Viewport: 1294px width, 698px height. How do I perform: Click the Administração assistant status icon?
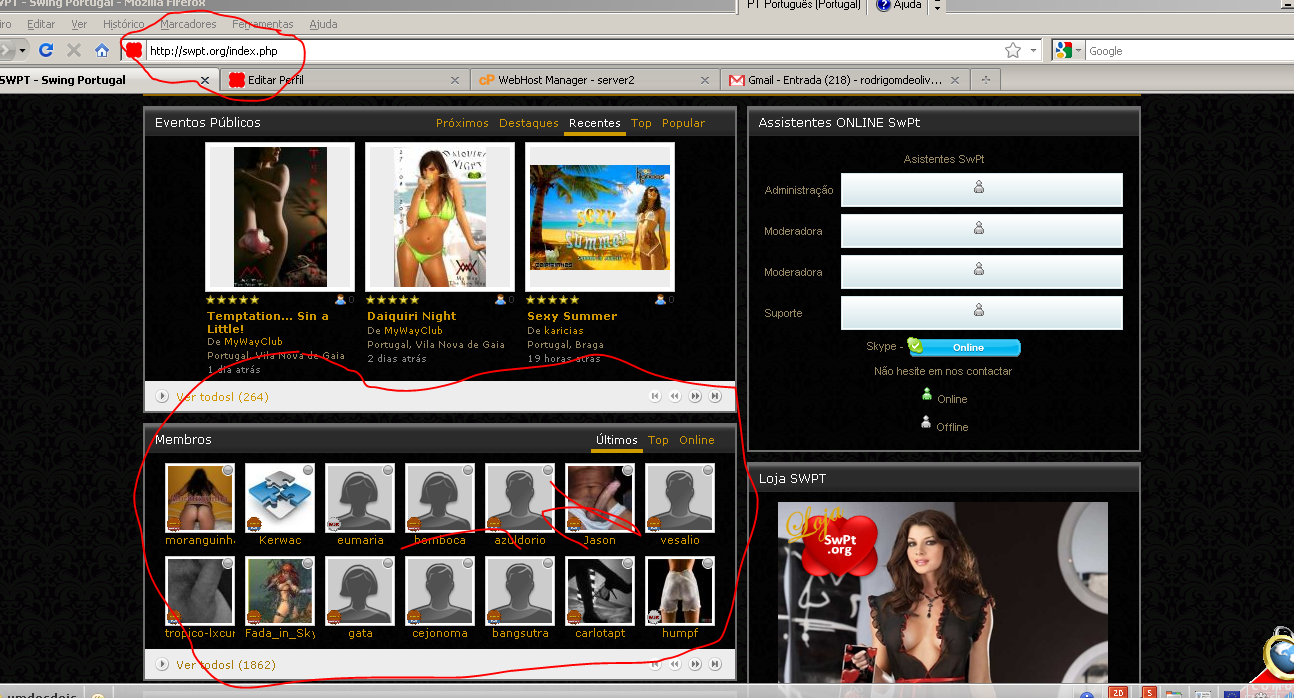click(x=979, y=187)
